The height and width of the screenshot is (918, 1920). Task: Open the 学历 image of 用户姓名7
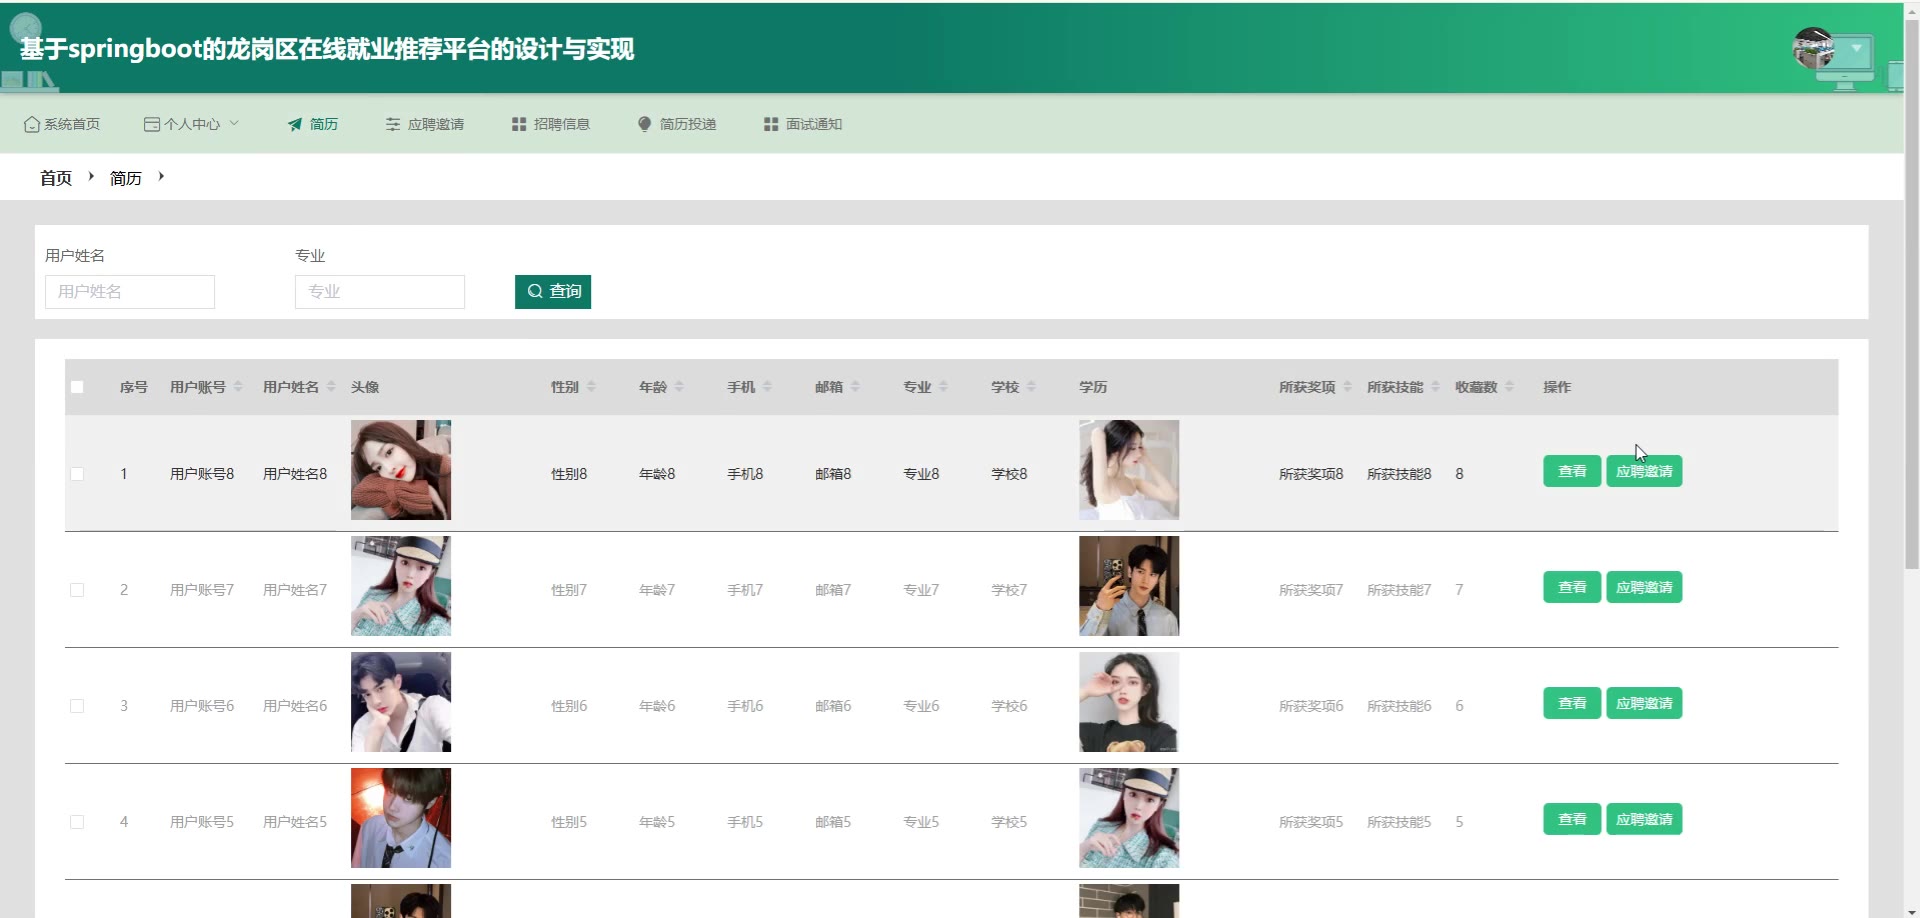click(1129, 586)
